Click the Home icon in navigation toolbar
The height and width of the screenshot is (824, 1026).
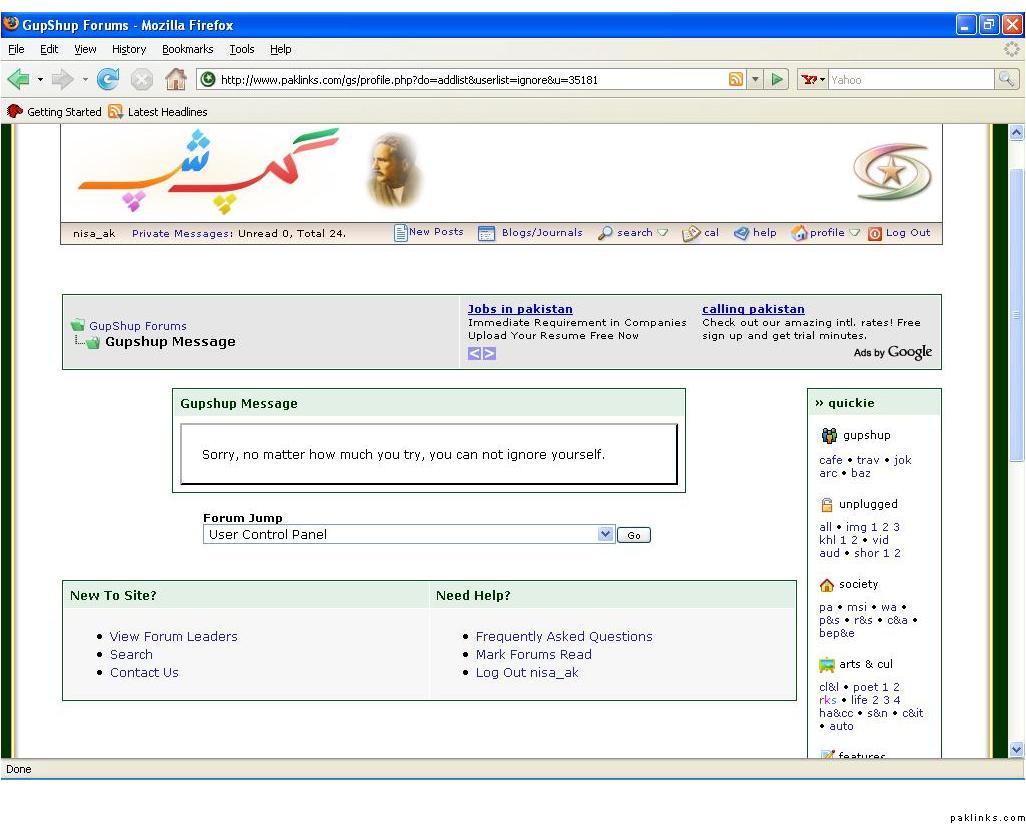[175, 80]
